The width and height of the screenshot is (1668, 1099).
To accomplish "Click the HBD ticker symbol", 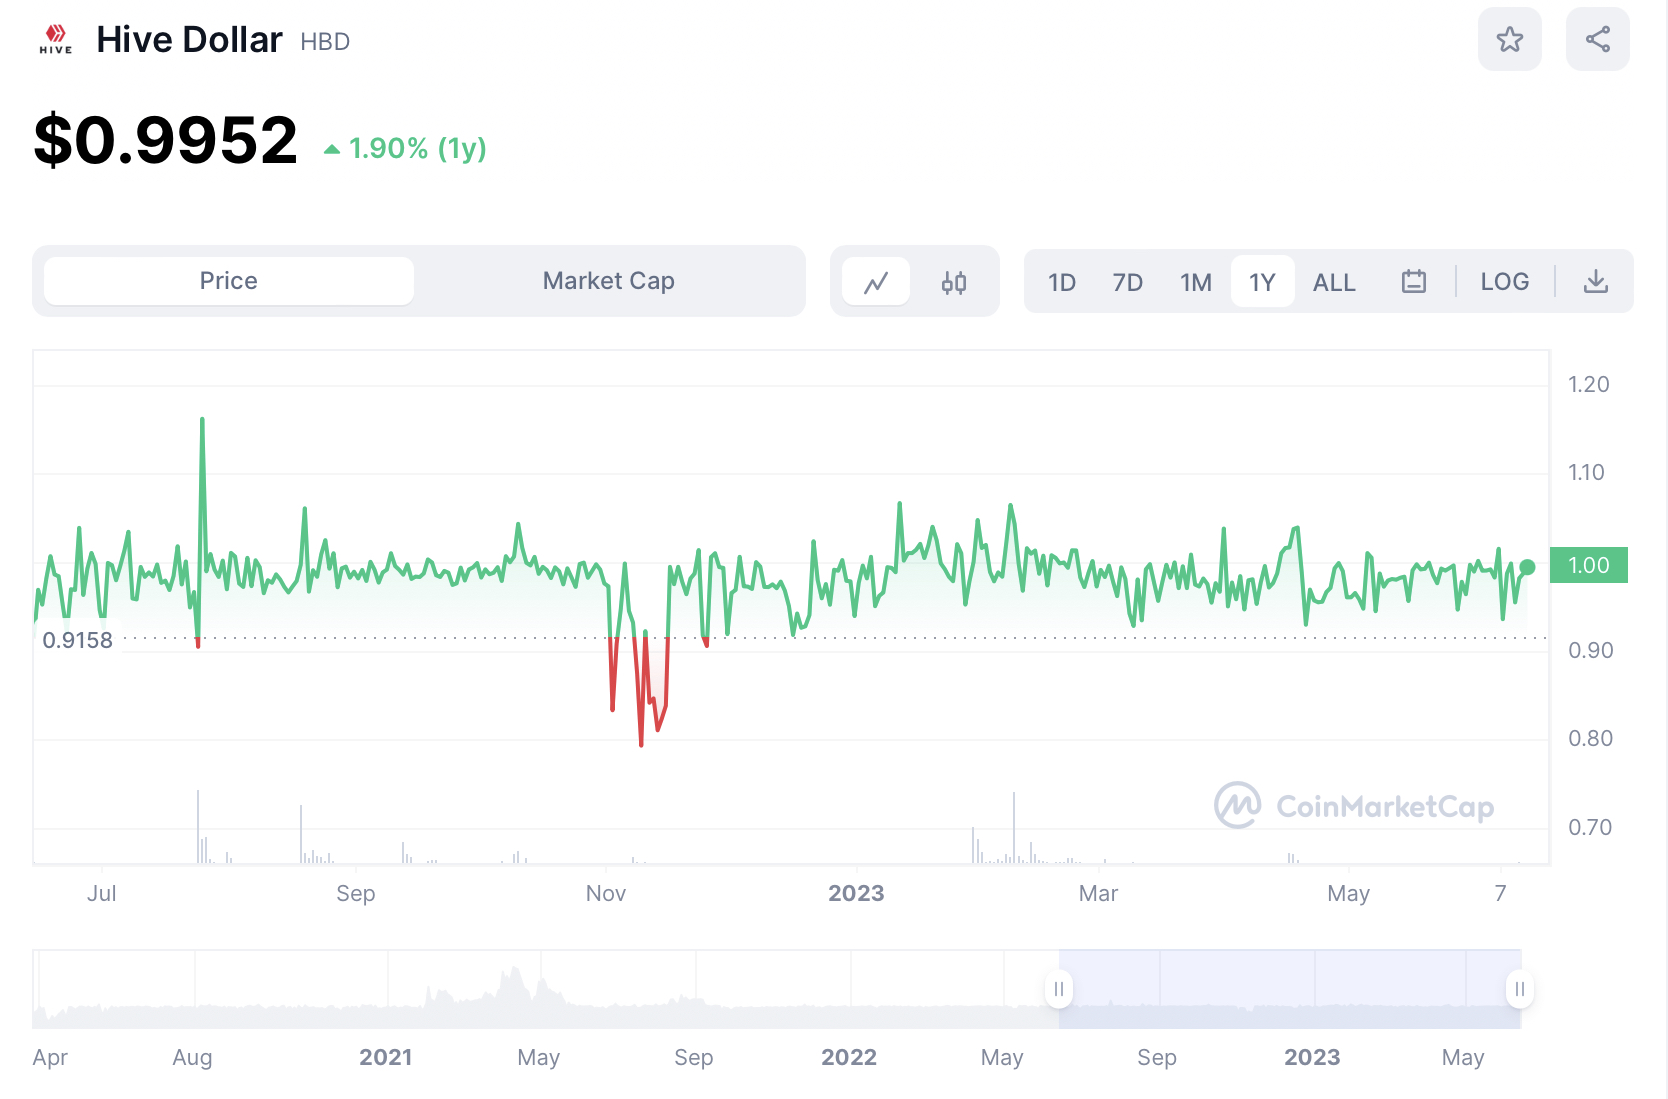I will pyautogui.click(x=325, y=42).
